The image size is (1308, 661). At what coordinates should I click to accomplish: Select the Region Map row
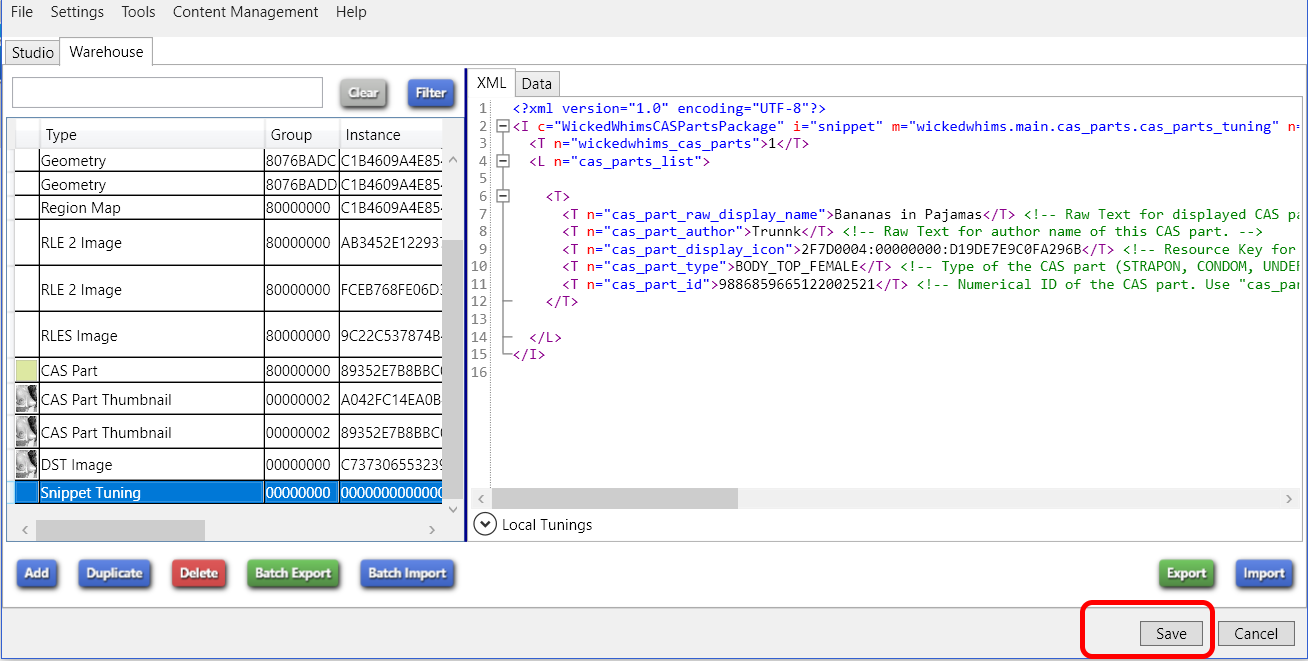tap(228, 208)
